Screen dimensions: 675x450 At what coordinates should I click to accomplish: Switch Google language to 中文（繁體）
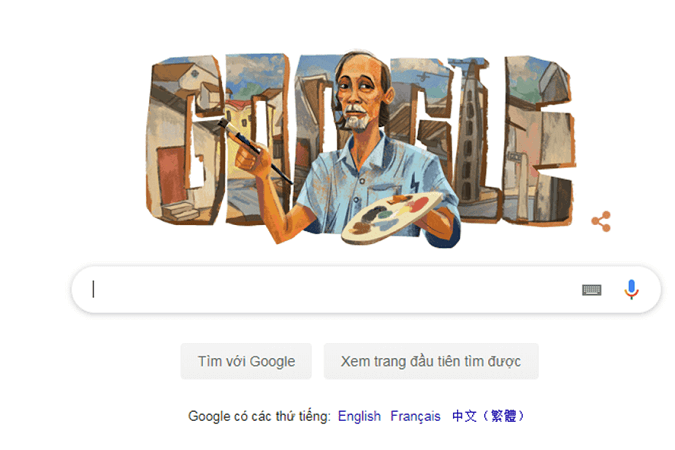(x=489, y=416)
